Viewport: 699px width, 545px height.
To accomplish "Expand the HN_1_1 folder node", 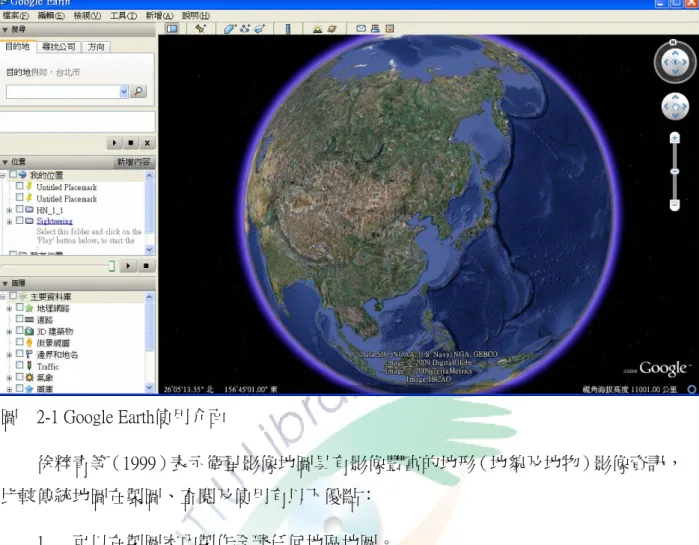I will tap(9, 210).
